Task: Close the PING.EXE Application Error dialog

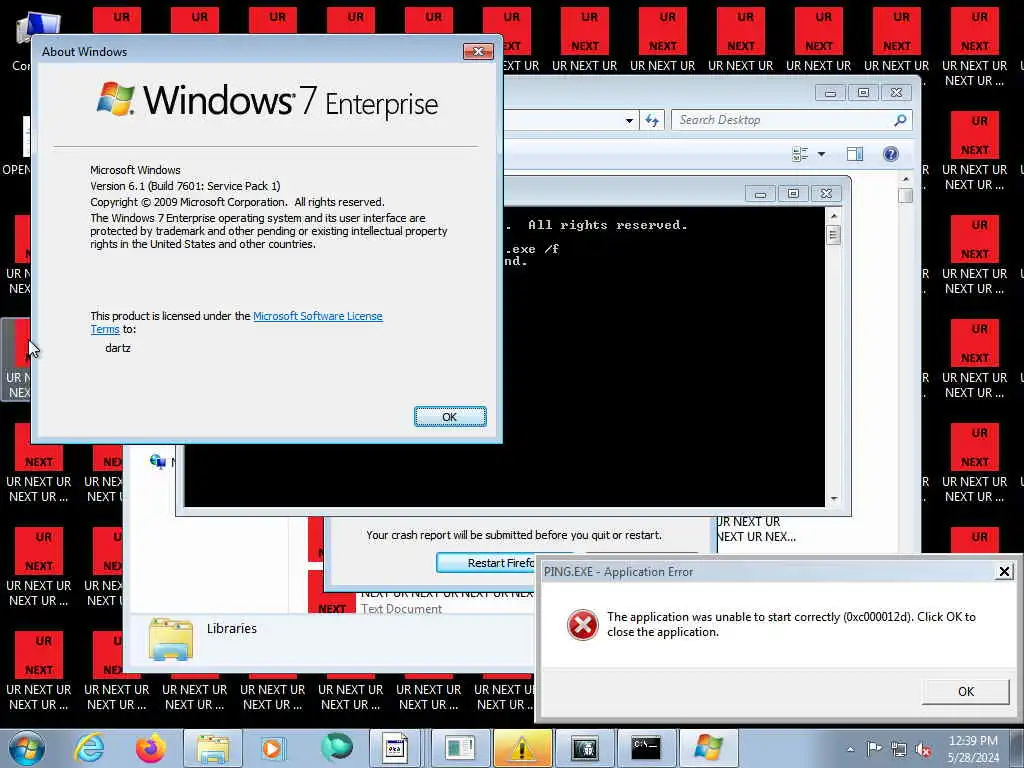Action: coord(1004,572)
